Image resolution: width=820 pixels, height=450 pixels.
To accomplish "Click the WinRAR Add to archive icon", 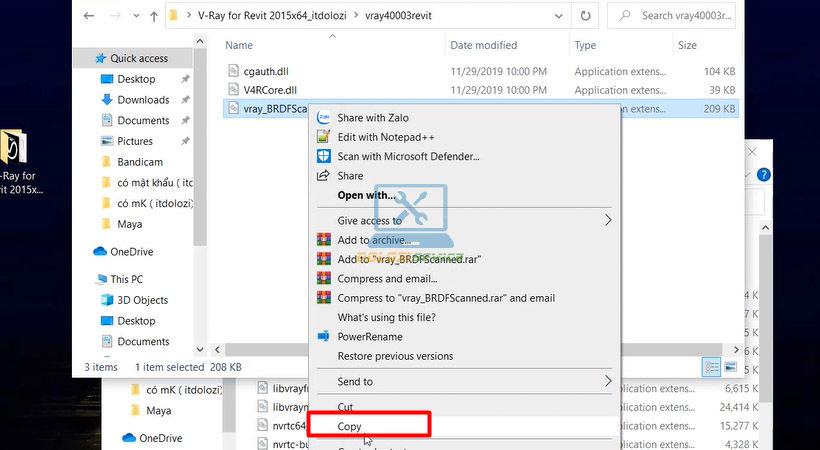I will [324, 240].
